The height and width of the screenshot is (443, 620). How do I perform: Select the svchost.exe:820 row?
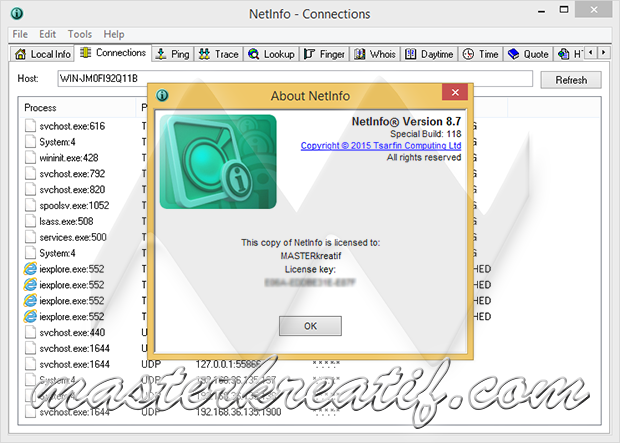coord(72,189)
